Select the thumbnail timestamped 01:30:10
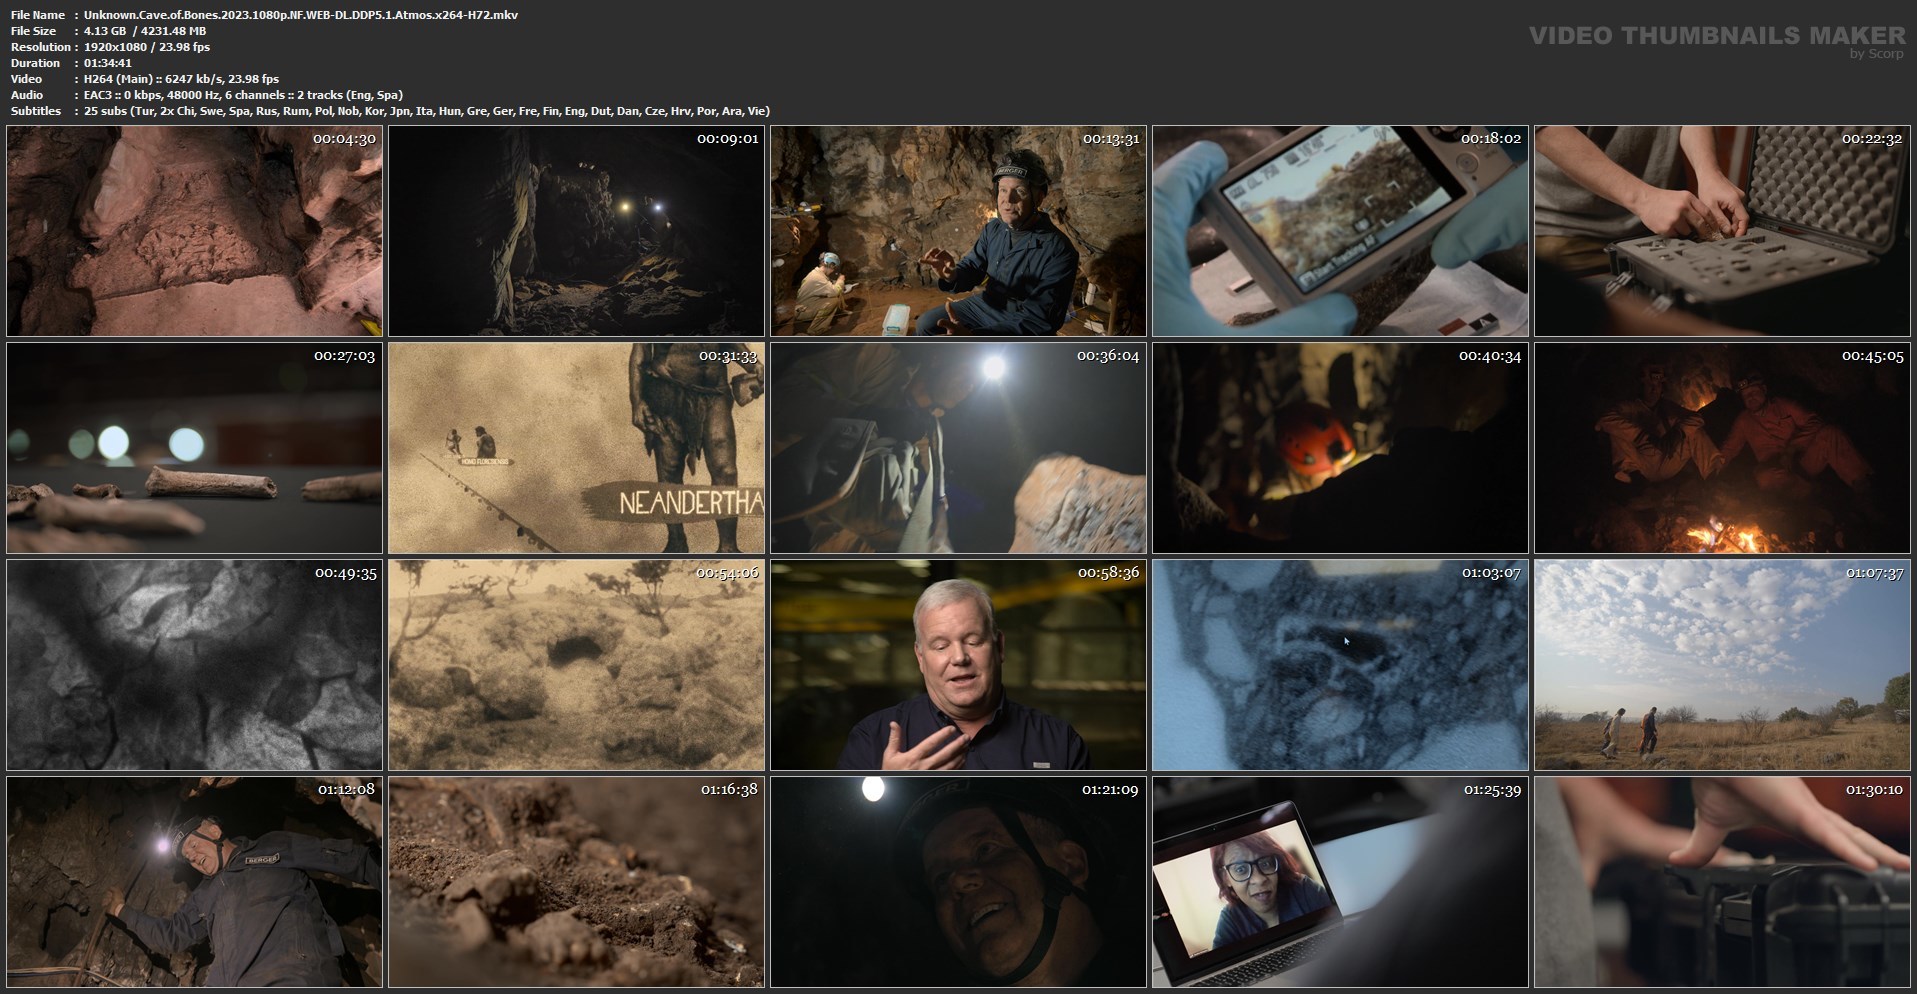 tap(1722, 882)
